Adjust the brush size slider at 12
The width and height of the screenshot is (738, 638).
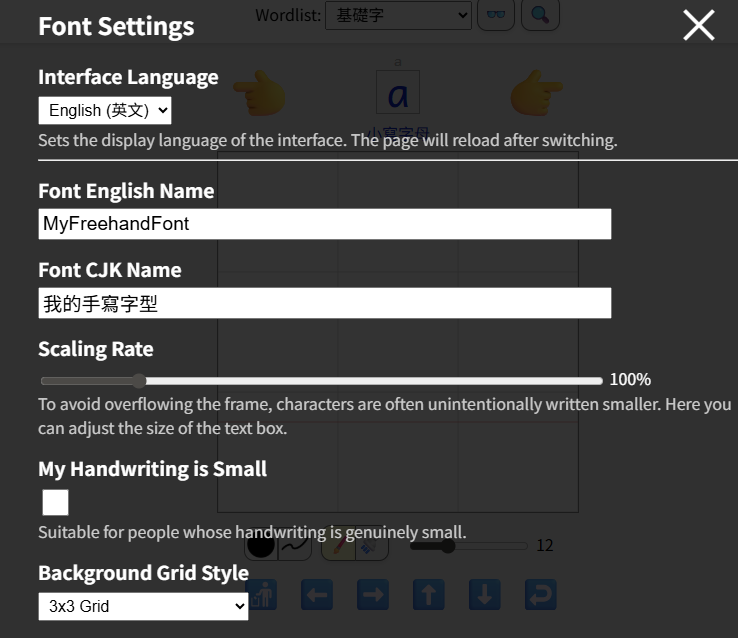pyautogui.click(x=468, y=546)
